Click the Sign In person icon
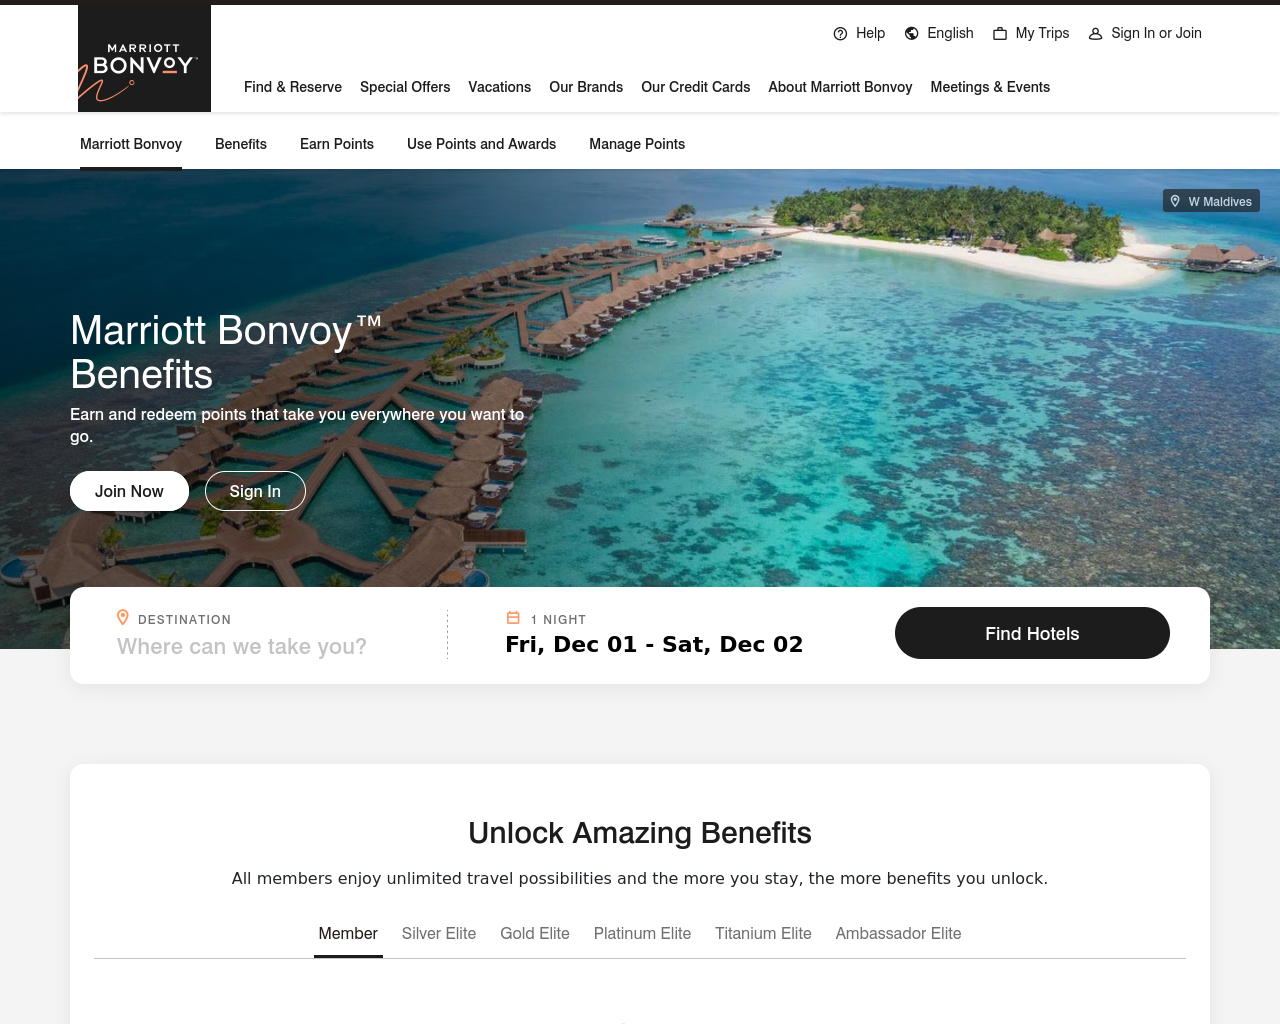This screenshot has width=1280, height=1024. [1095, 34]
